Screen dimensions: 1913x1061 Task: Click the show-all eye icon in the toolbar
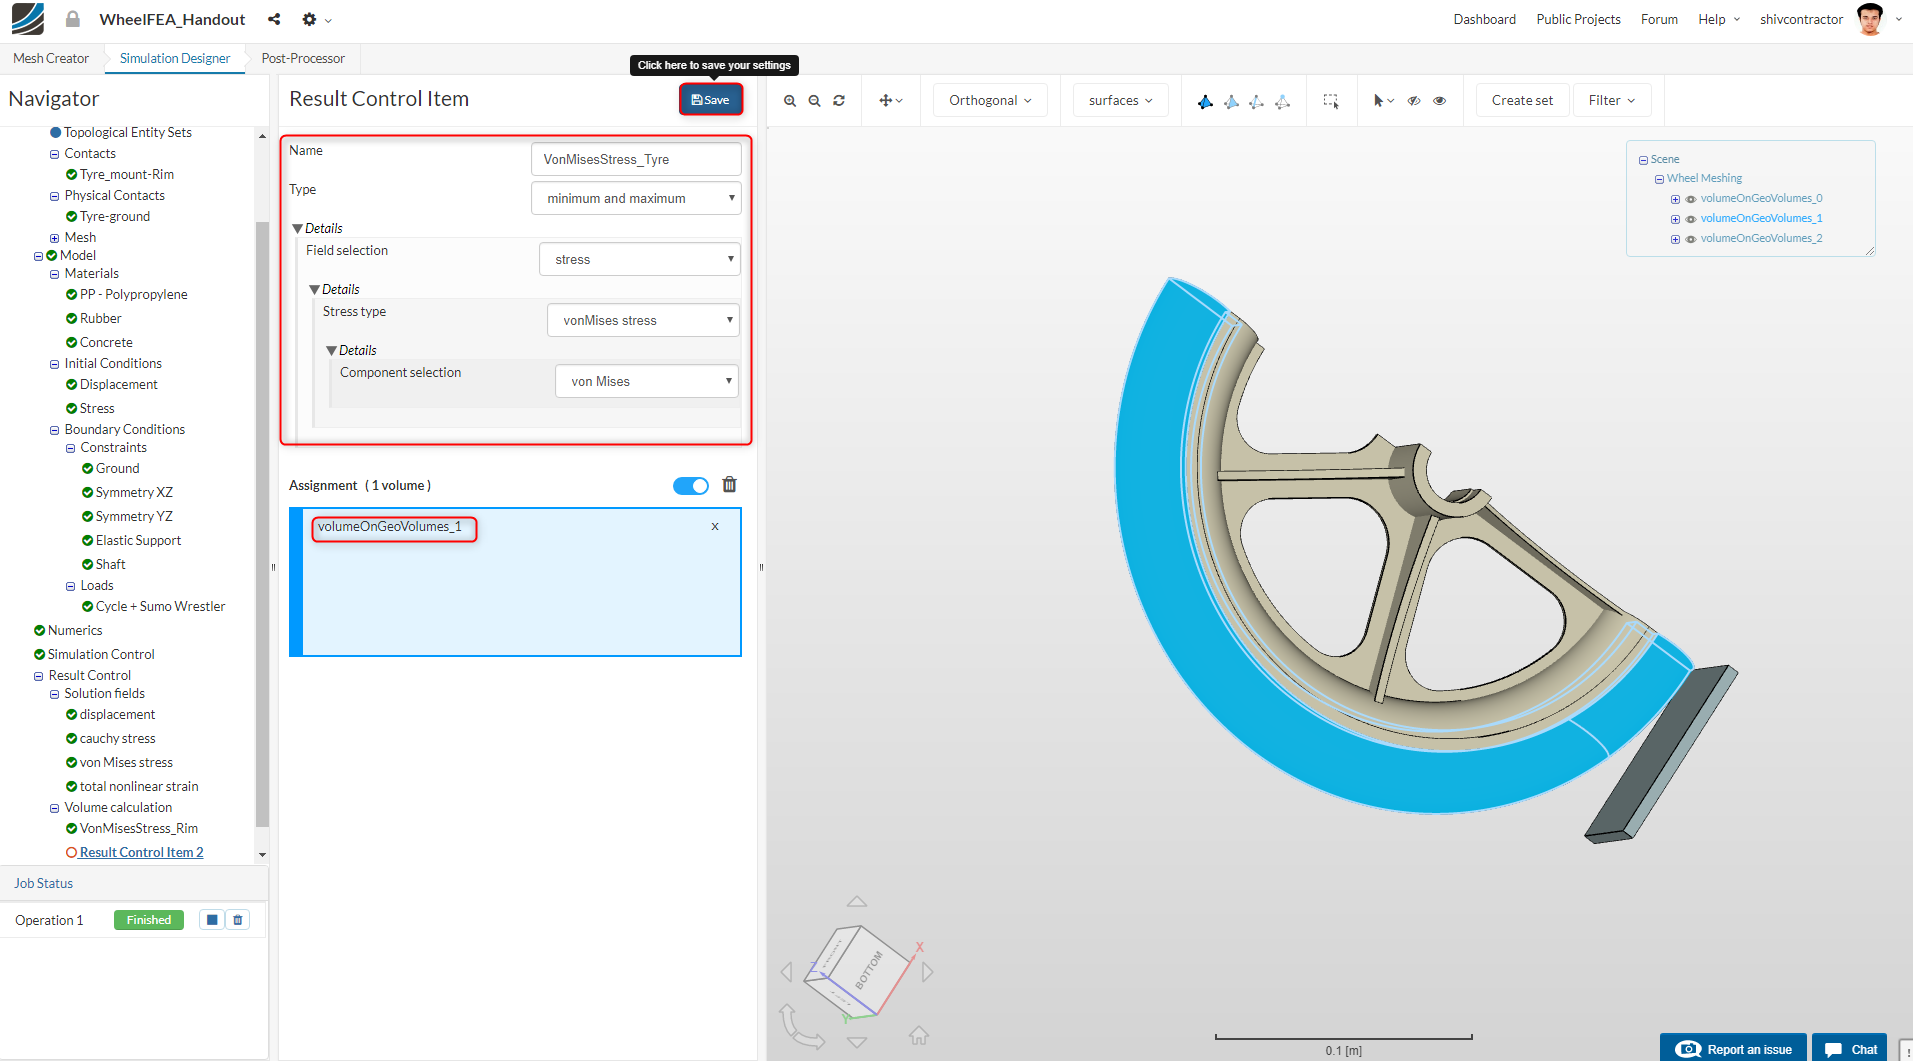tap(1440, 101)
